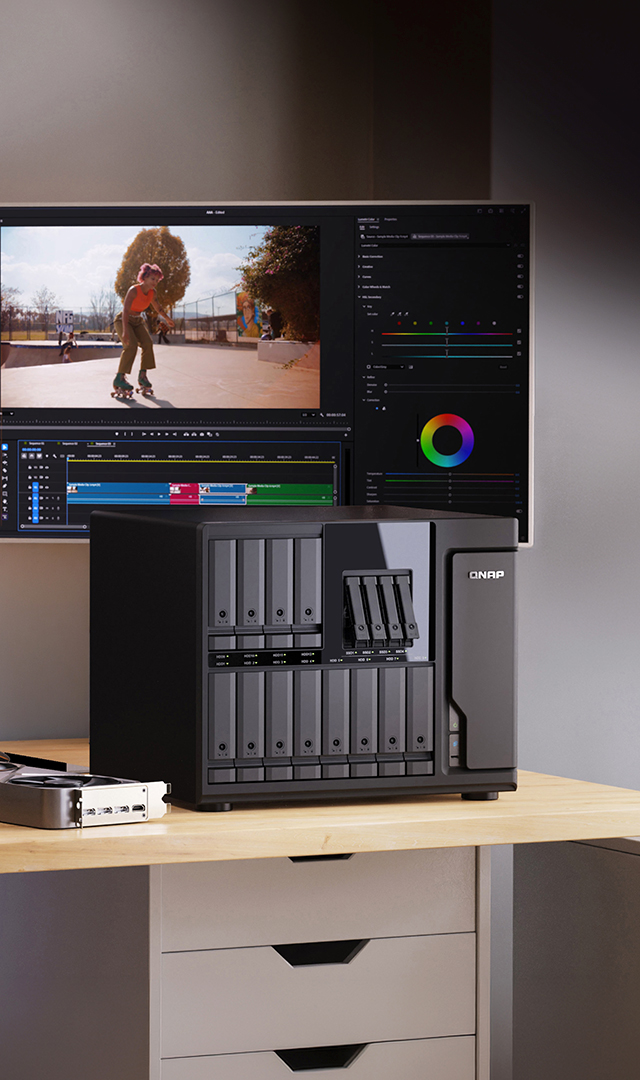This screenshot has width=640, height=1080.
Task: Click the add color eyedropper in HSL Secondary
Action: tap(399, 314)
